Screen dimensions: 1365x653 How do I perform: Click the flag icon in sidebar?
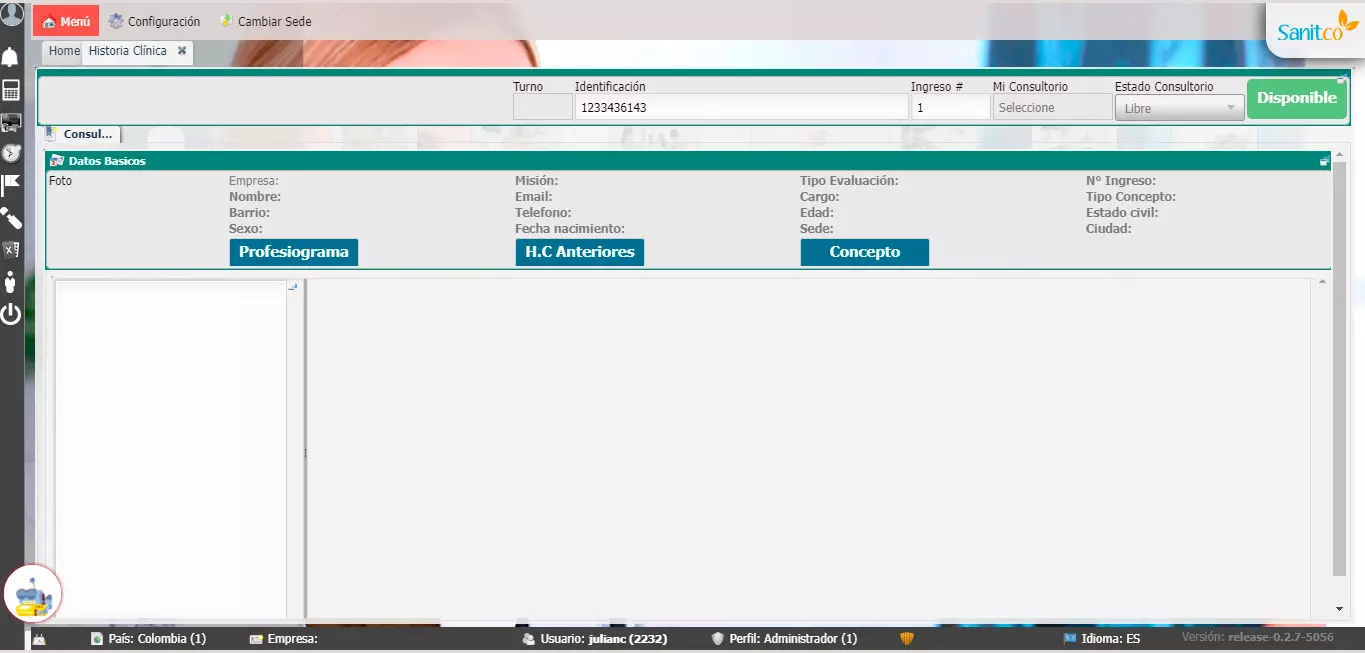point(11,185)
